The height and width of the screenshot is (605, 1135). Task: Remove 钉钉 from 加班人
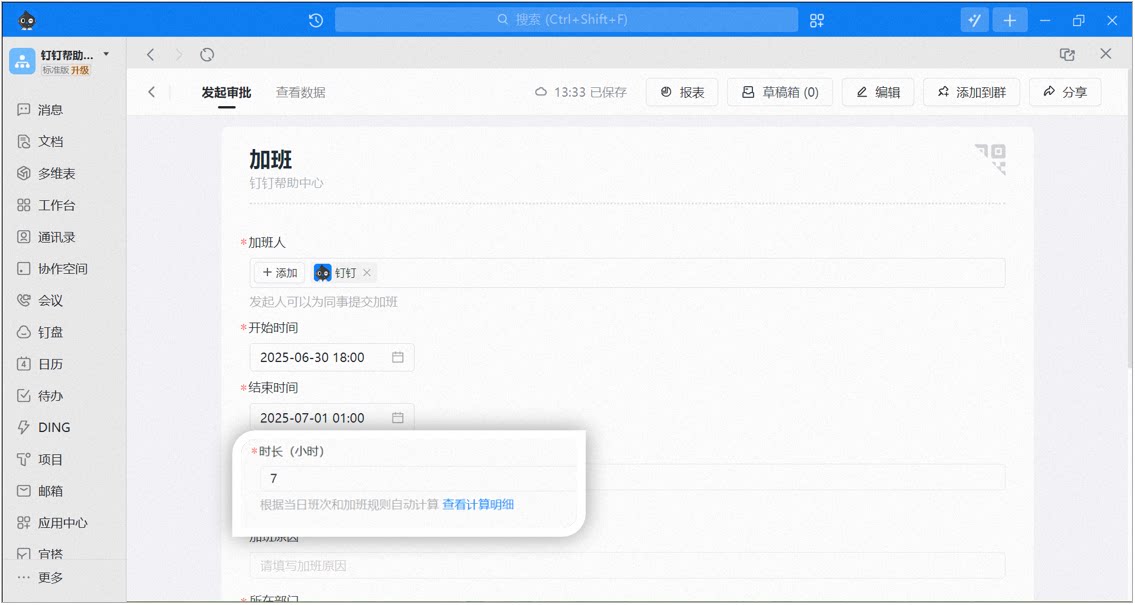tap(367, 273)
